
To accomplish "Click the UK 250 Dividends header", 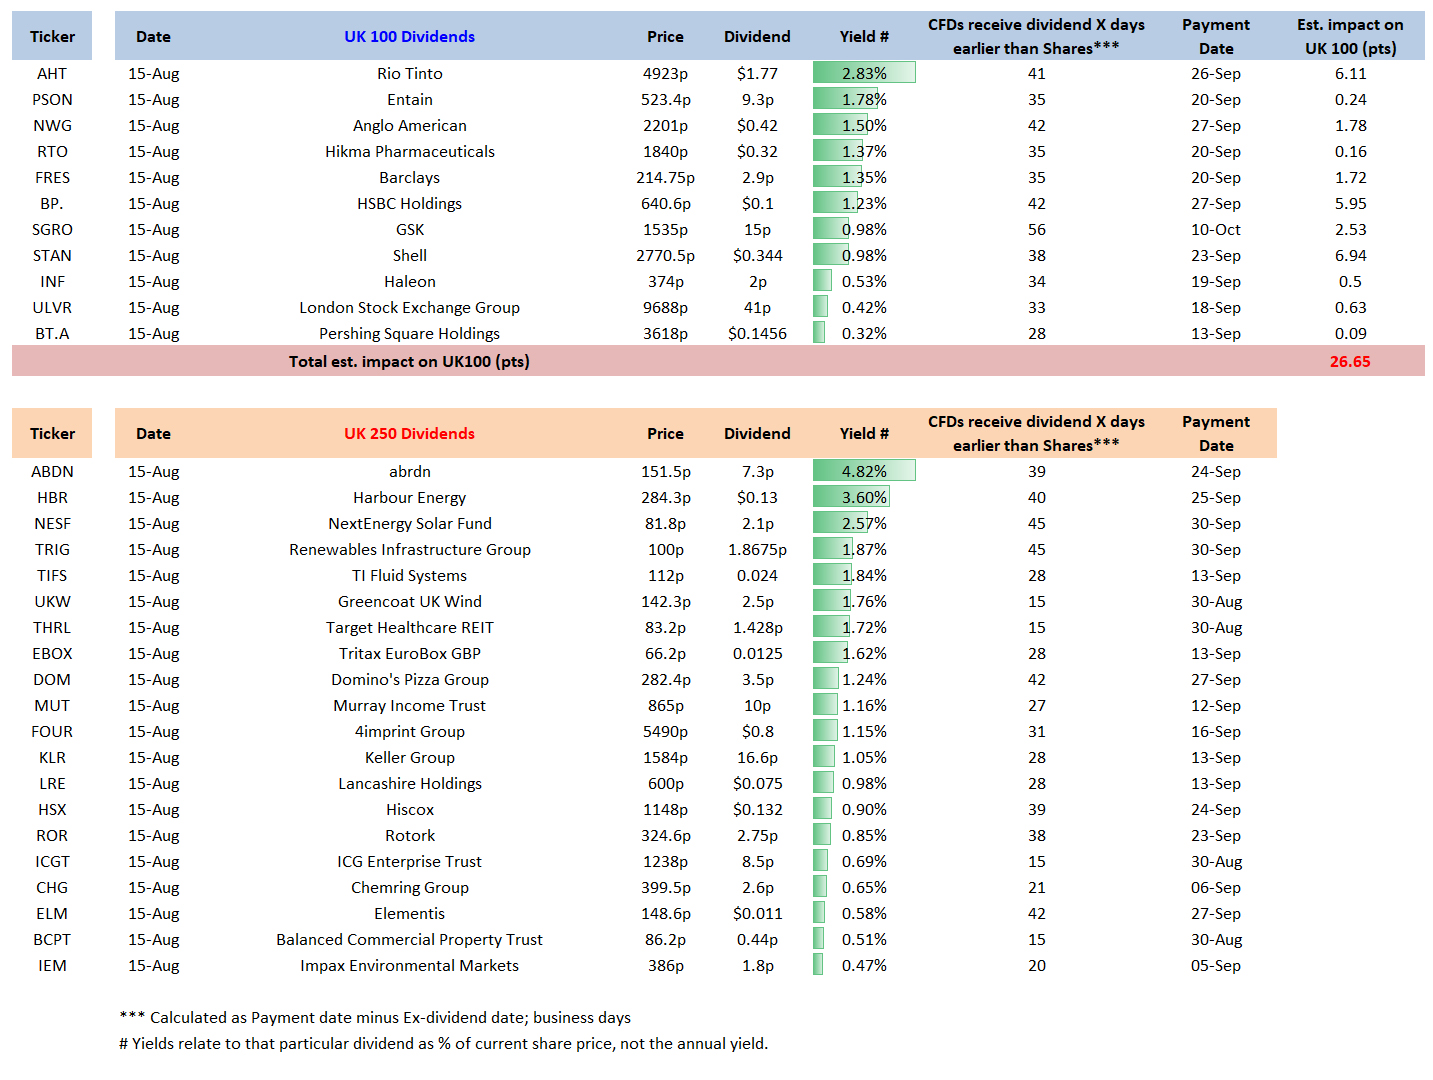I will click(409, 434).
